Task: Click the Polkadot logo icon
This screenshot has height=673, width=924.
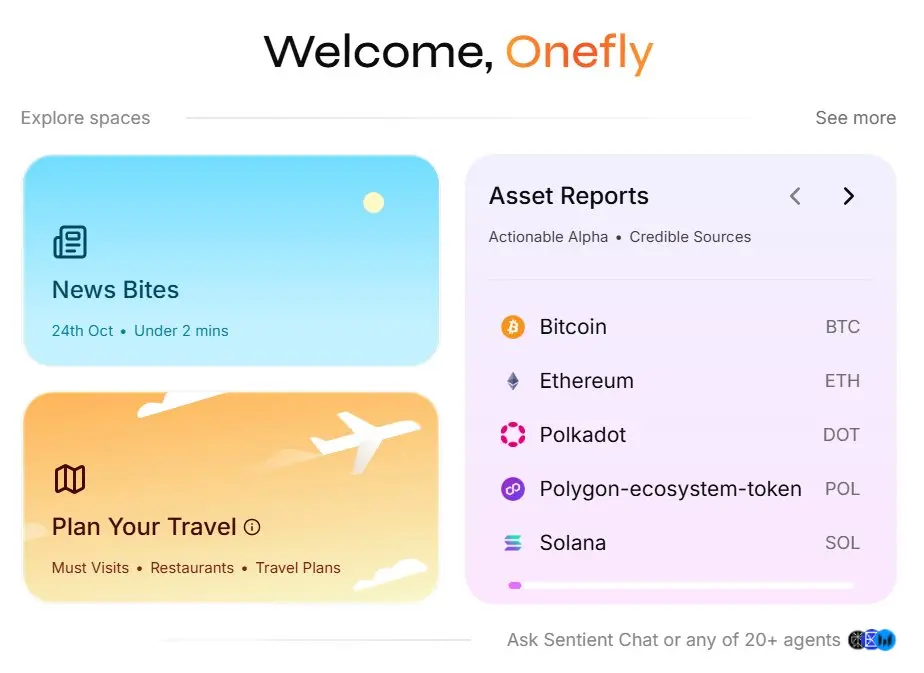Action: (x=512, y=435)
